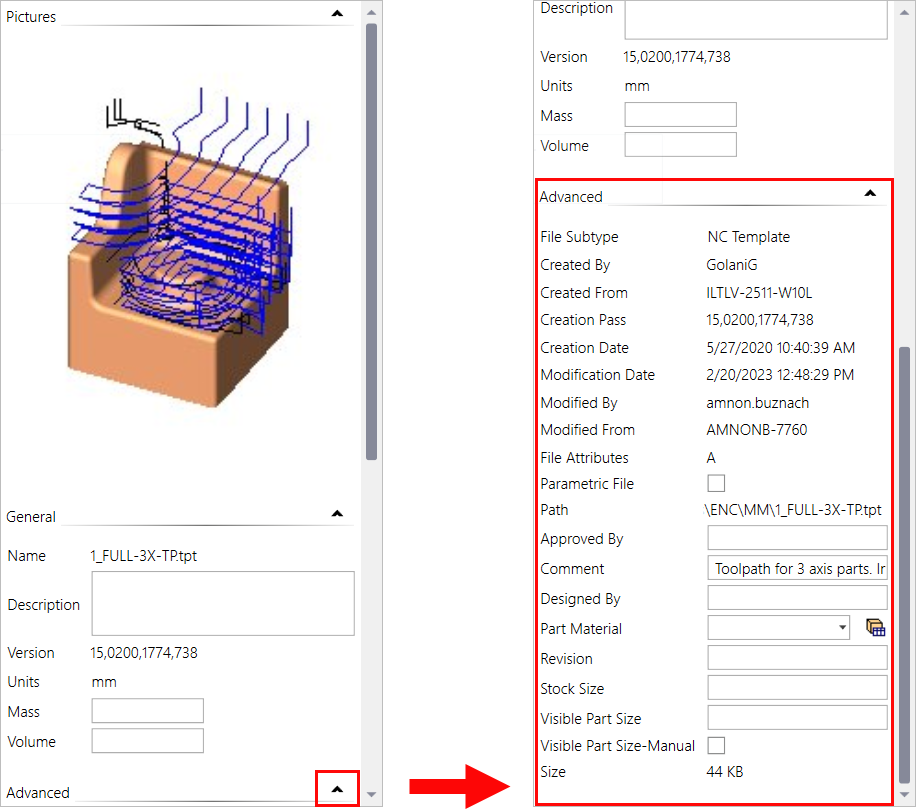Click the left panel scrollbar up arrow

point(371,12)
